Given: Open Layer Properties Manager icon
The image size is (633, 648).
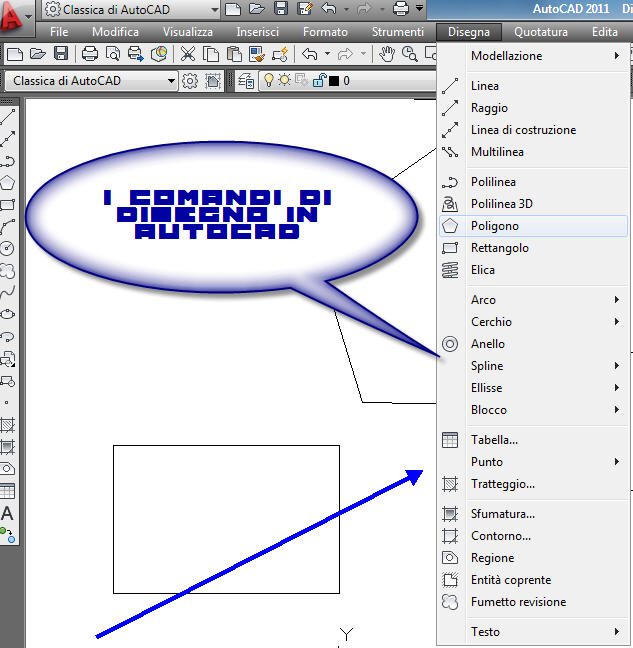Looking at the screenshot, I should point(246,81).
